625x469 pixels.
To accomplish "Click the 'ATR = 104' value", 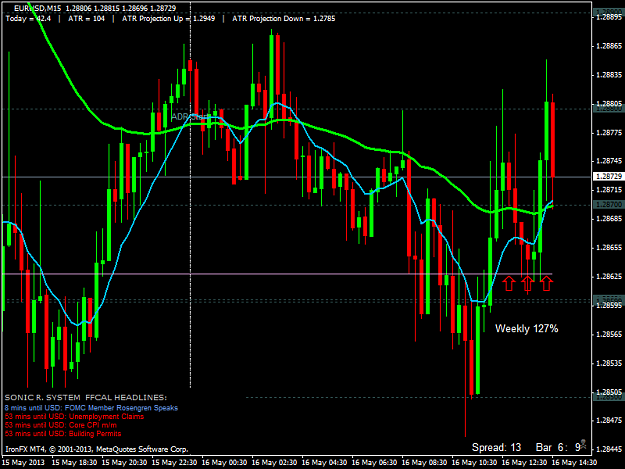I will click(x=86, y=18).
